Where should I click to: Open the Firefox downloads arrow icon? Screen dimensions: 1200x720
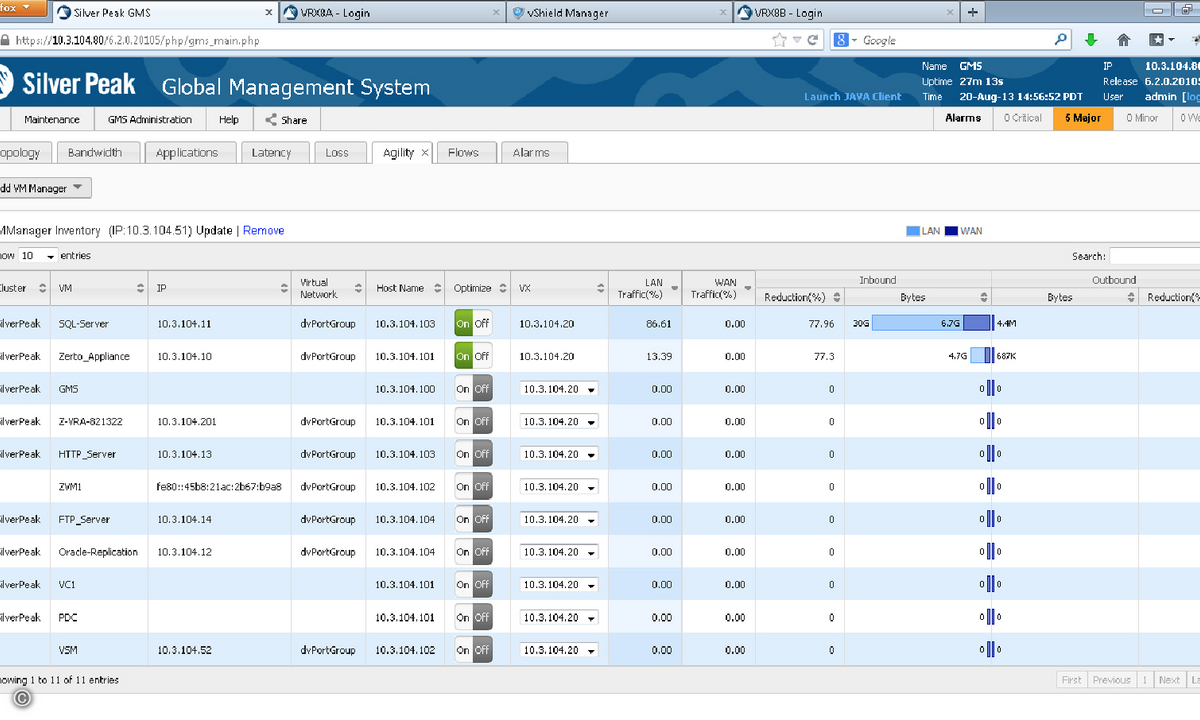[1091, 40]
